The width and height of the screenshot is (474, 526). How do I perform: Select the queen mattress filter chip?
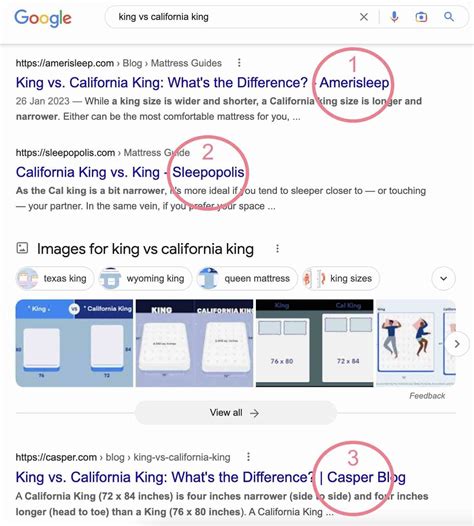247,278
